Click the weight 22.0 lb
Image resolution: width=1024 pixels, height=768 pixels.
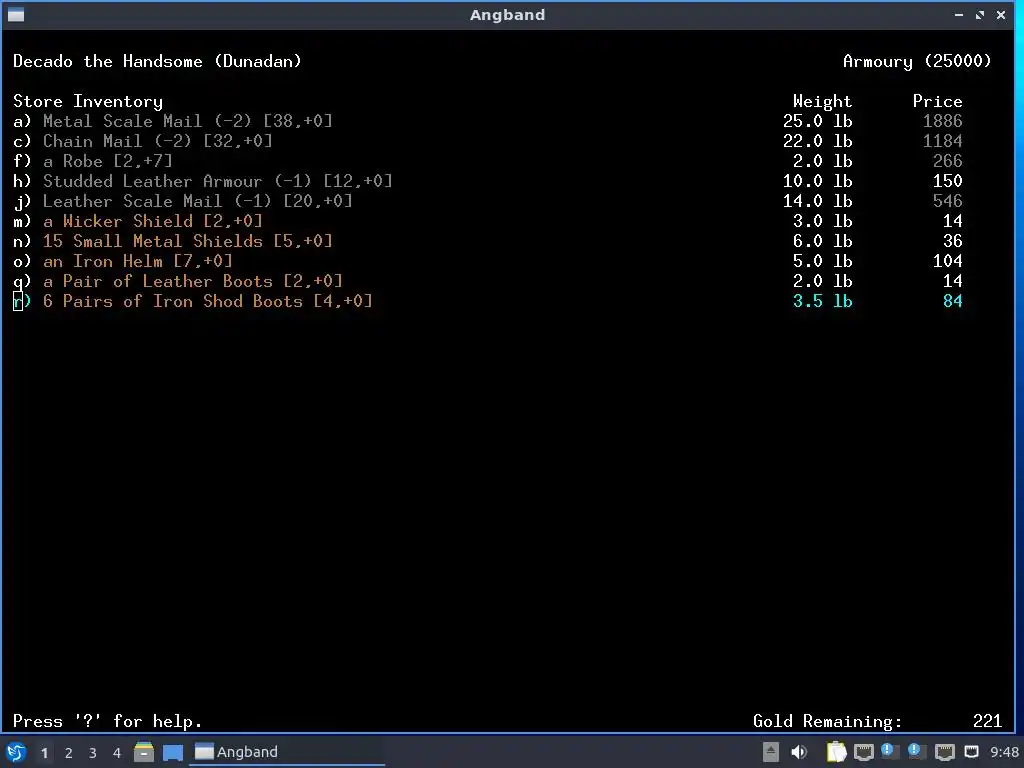click(x=818, y=141)
